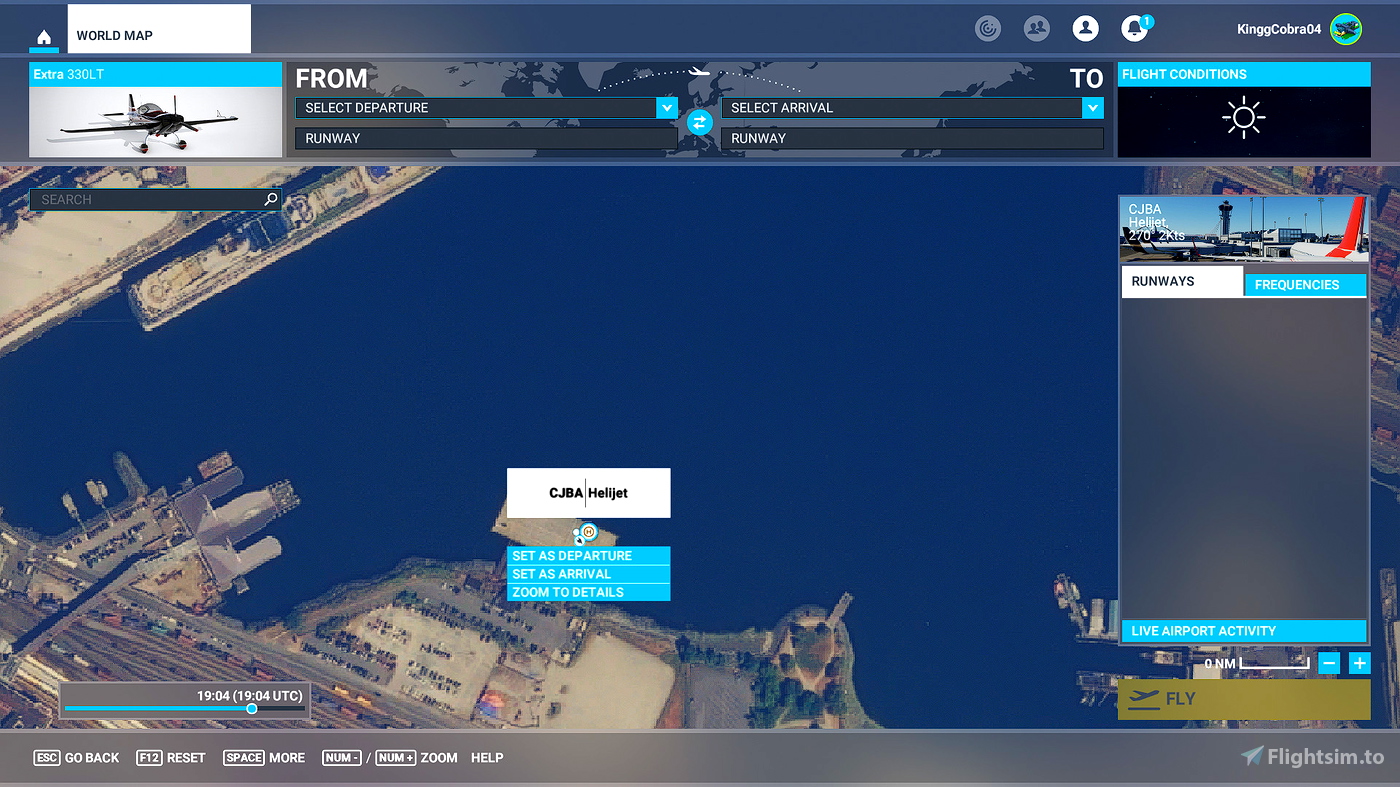Click HELP in the bottom bar
The height and width of the screenshot is (787, 1400).
pos(487,758)
